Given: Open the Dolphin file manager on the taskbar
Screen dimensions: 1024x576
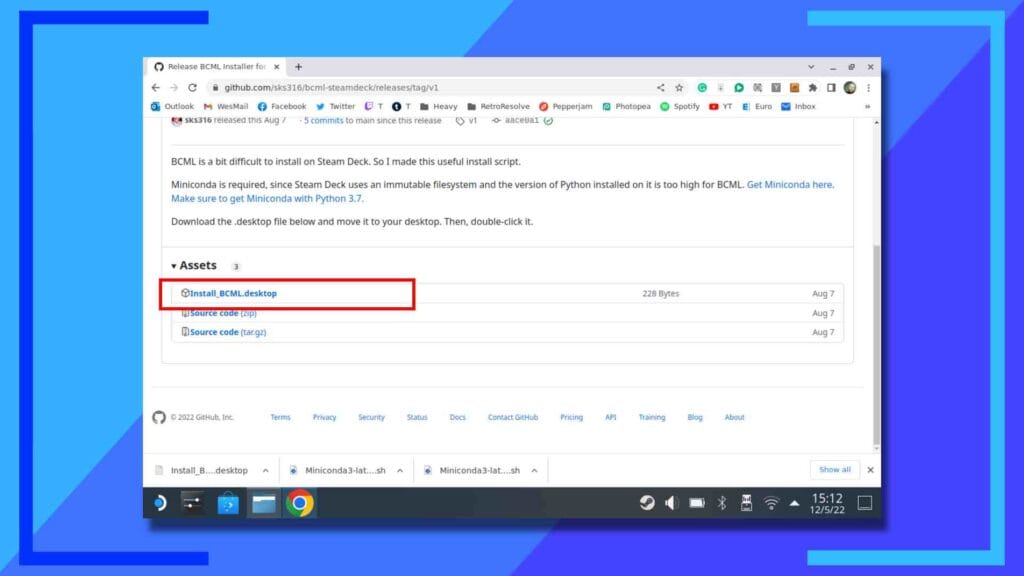Looking at the screenshot, I should point(264,503).
